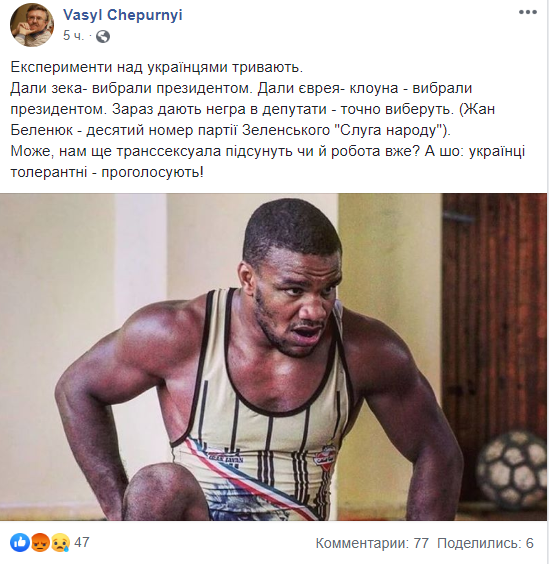This screenshot has width=549, height=564.
Task: Click the globe public audience icon
Action: pos(103,36)
